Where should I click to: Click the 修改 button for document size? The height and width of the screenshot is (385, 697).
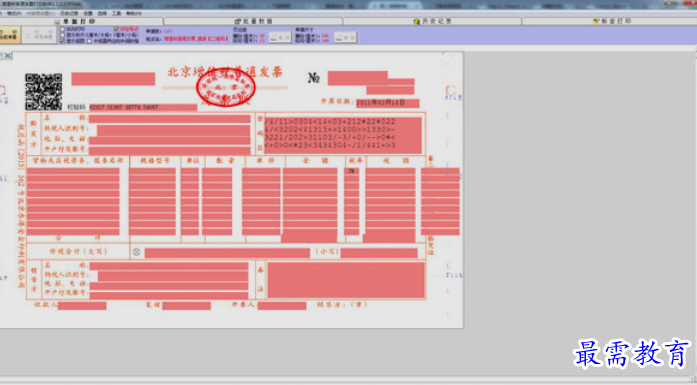pyautogui.click(x=345, y=37)
